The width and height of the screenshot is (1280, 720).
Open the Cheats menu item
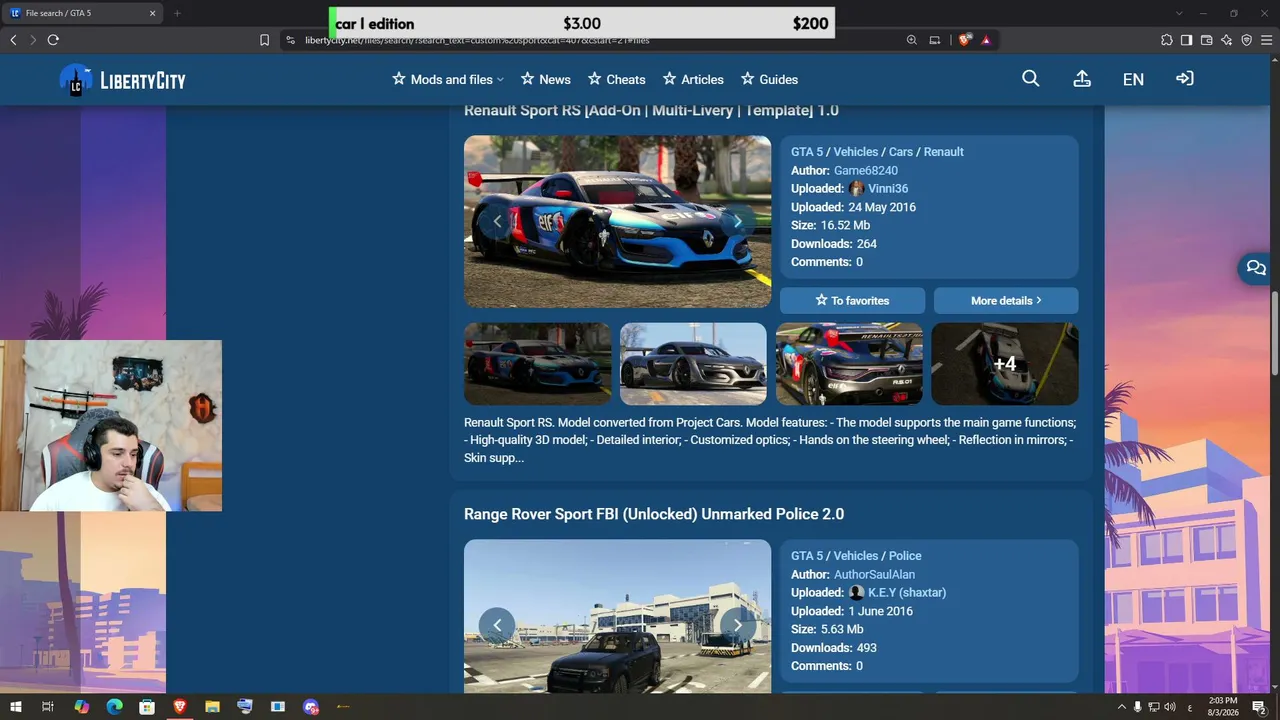click(x=616, y=80)
